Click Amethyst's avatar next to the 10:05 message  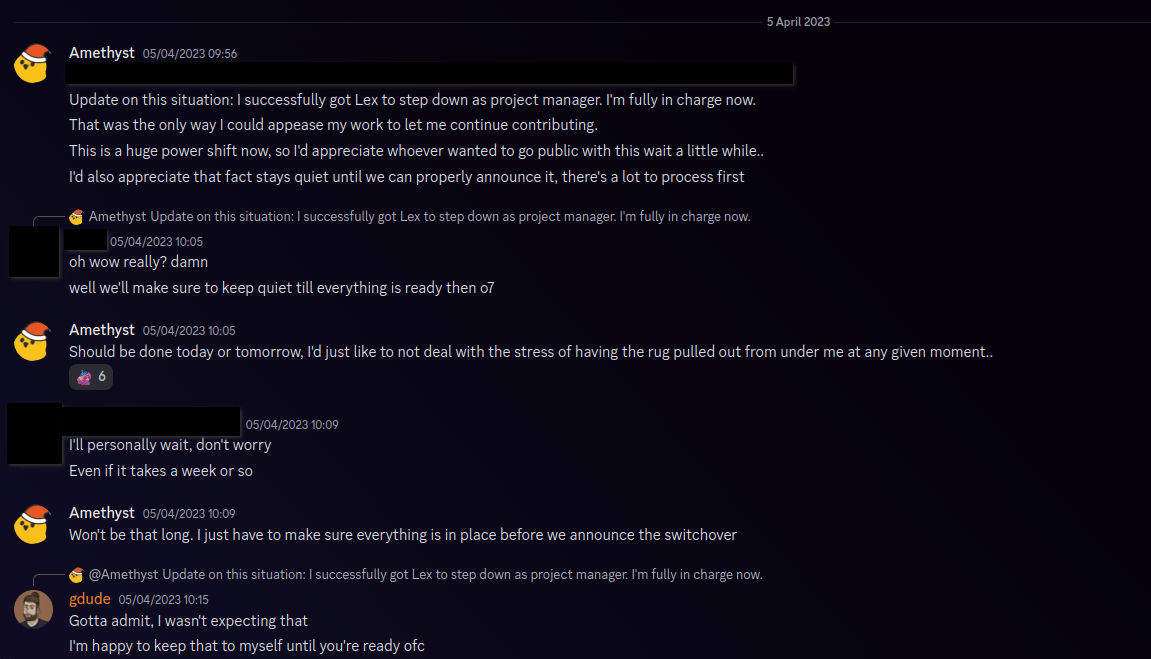[x=33, y=341]
